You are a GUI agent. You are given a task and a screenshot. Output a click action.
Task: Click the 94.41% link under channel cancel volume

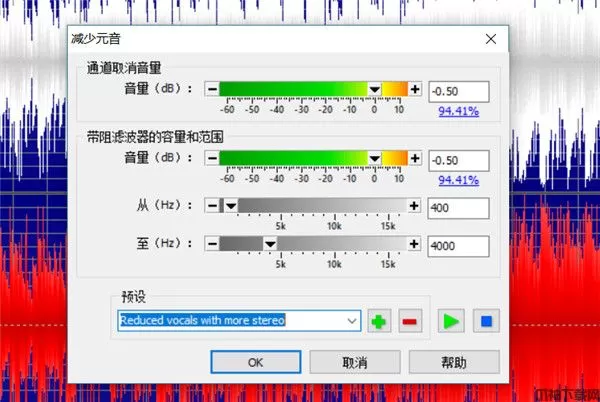(458, 111)
